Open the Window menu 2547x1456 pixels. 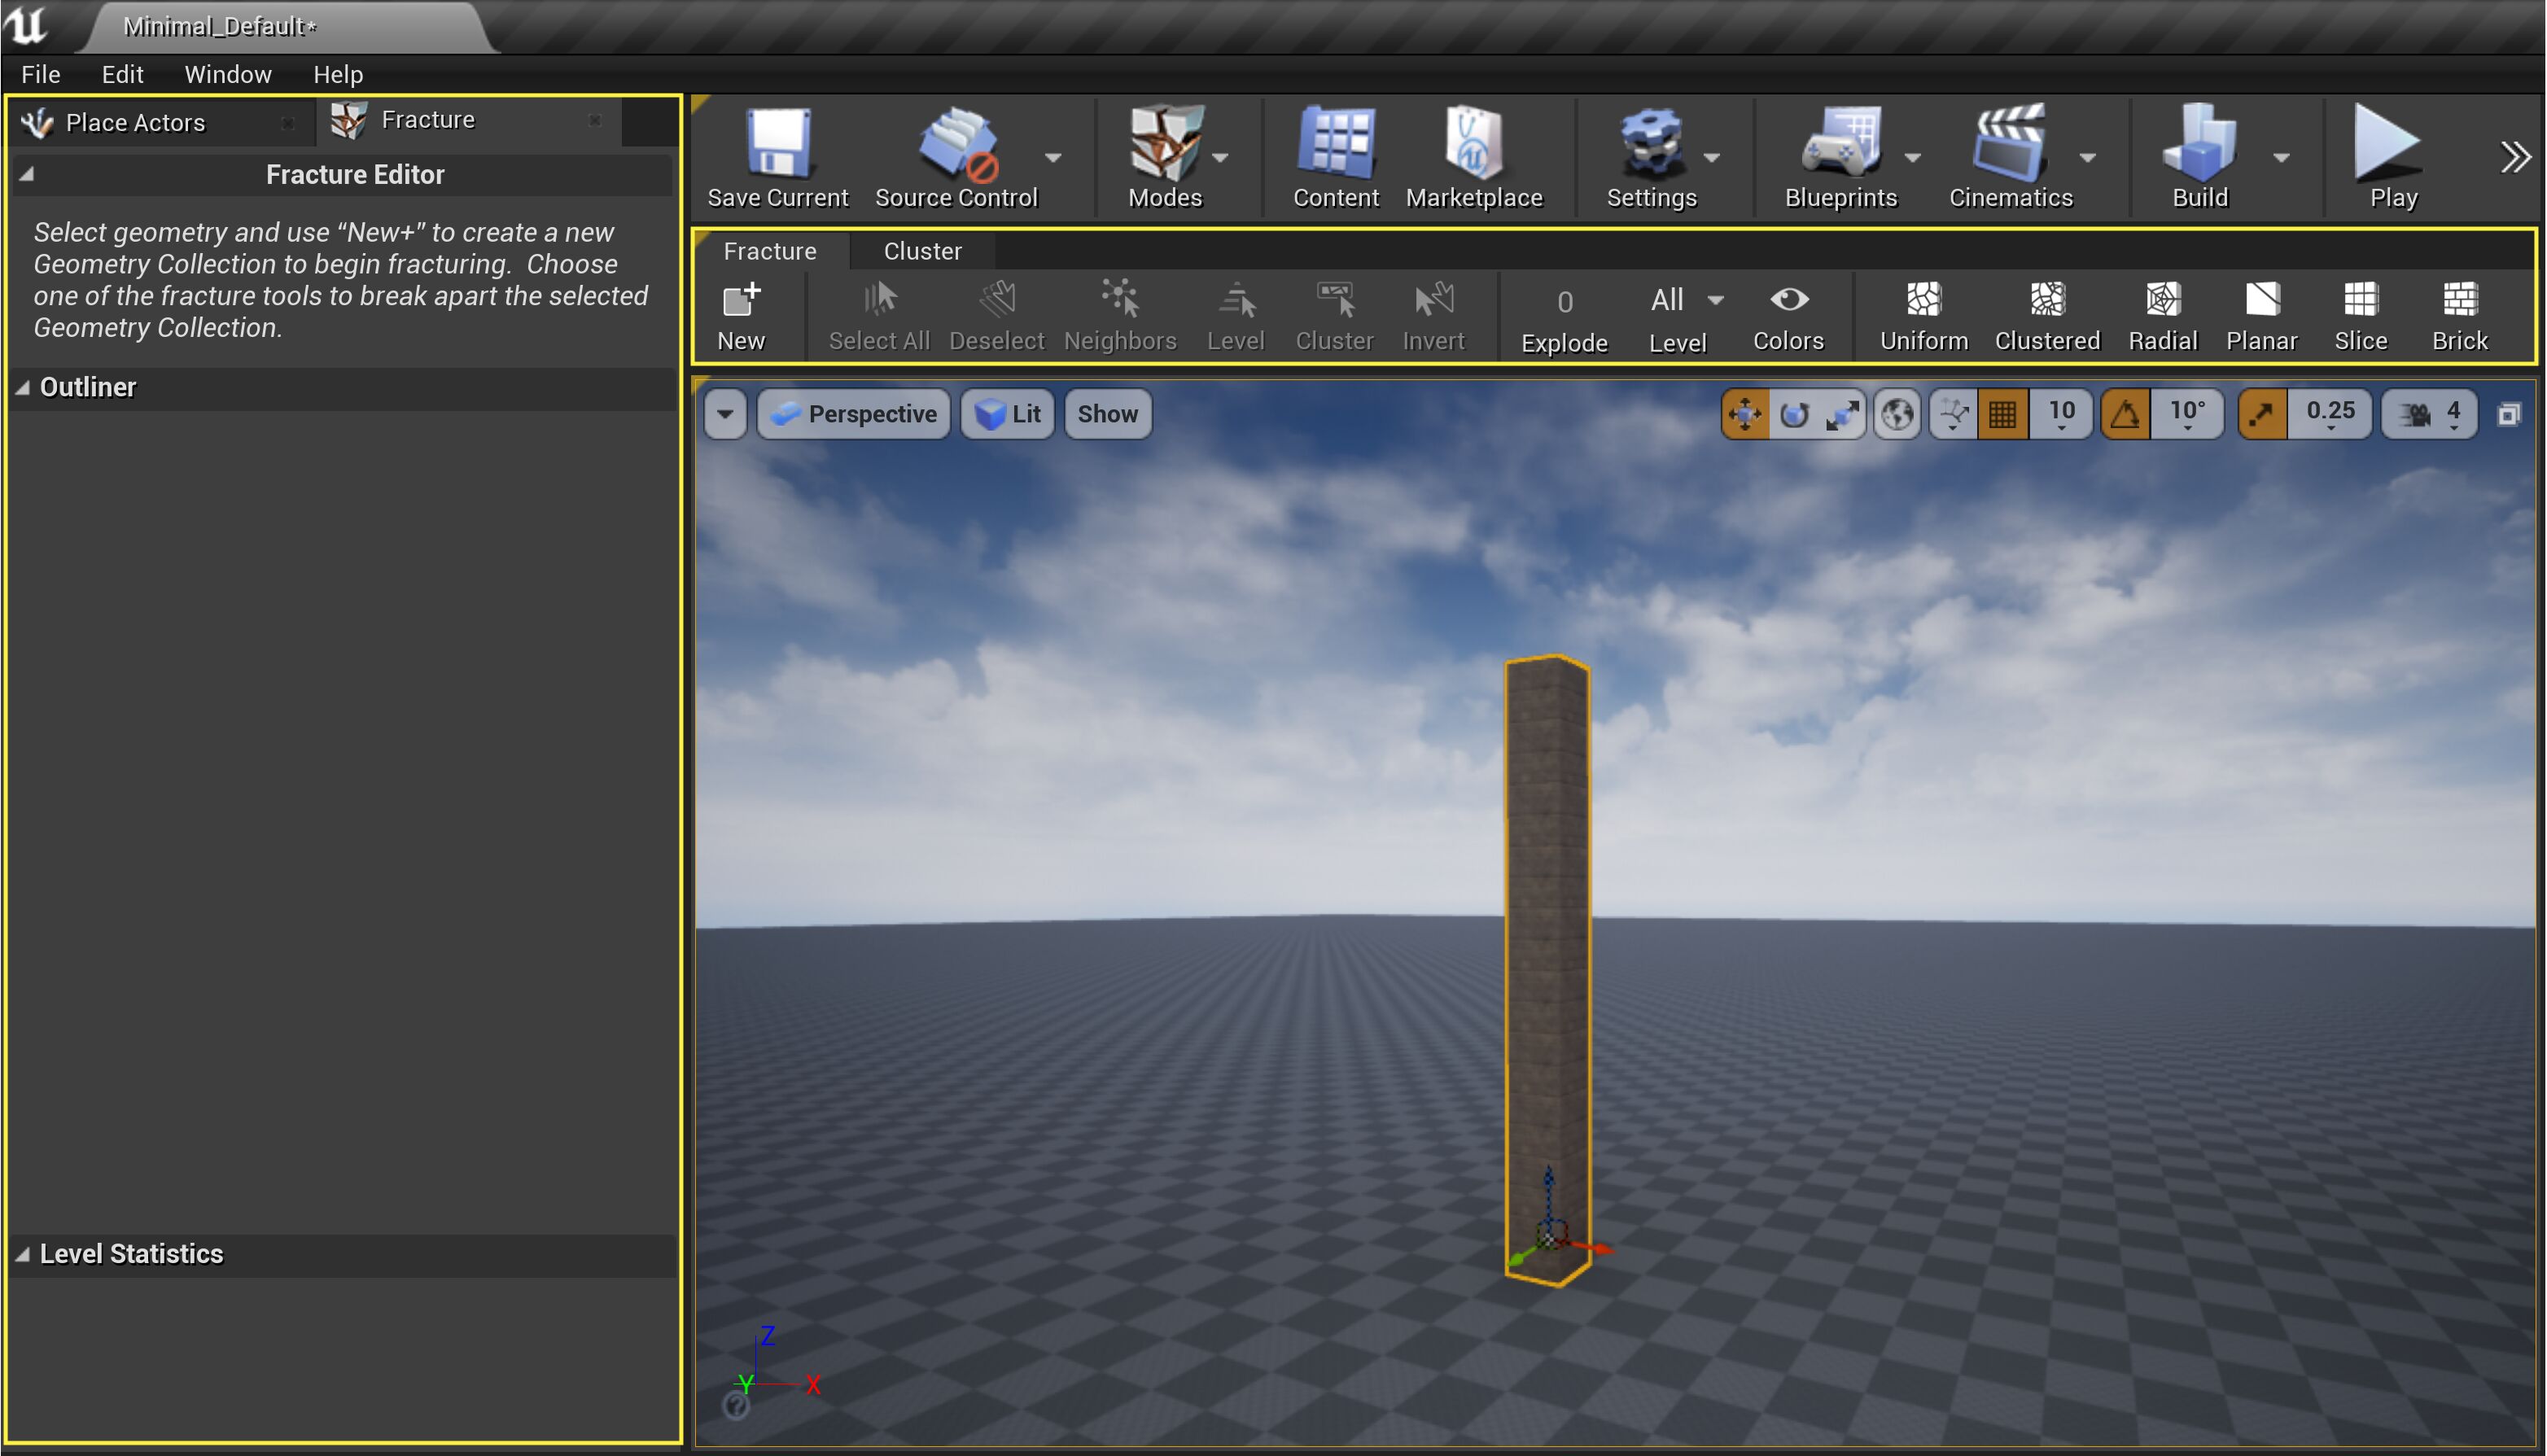[x=228, y=74]
